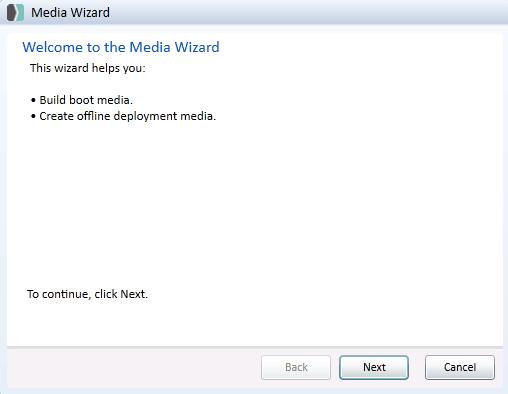
Task: Click the Media Wizard app icon
Action: click(15, 13)
